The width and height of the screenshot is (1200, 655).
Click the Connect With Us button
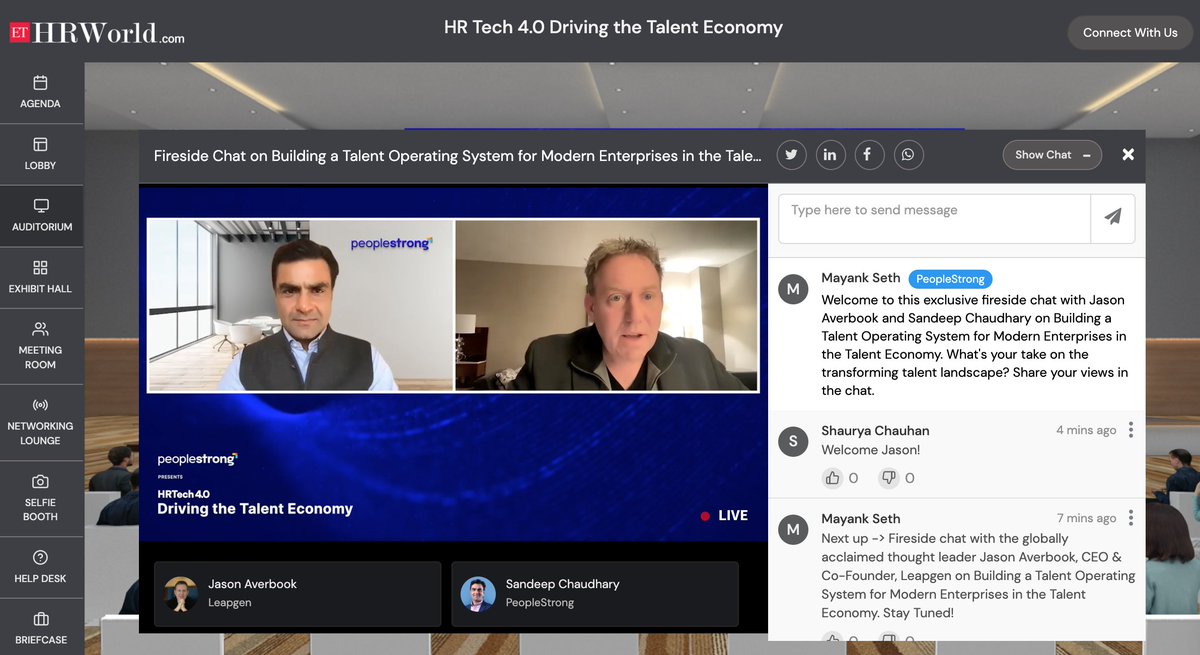(x=1130, y=33)
